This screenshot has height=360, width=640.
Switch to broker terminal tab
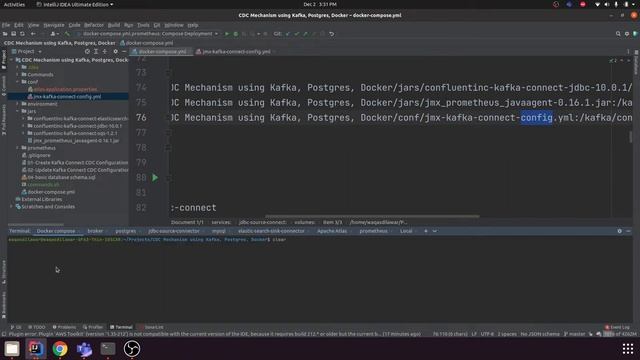tap(95, 231)
